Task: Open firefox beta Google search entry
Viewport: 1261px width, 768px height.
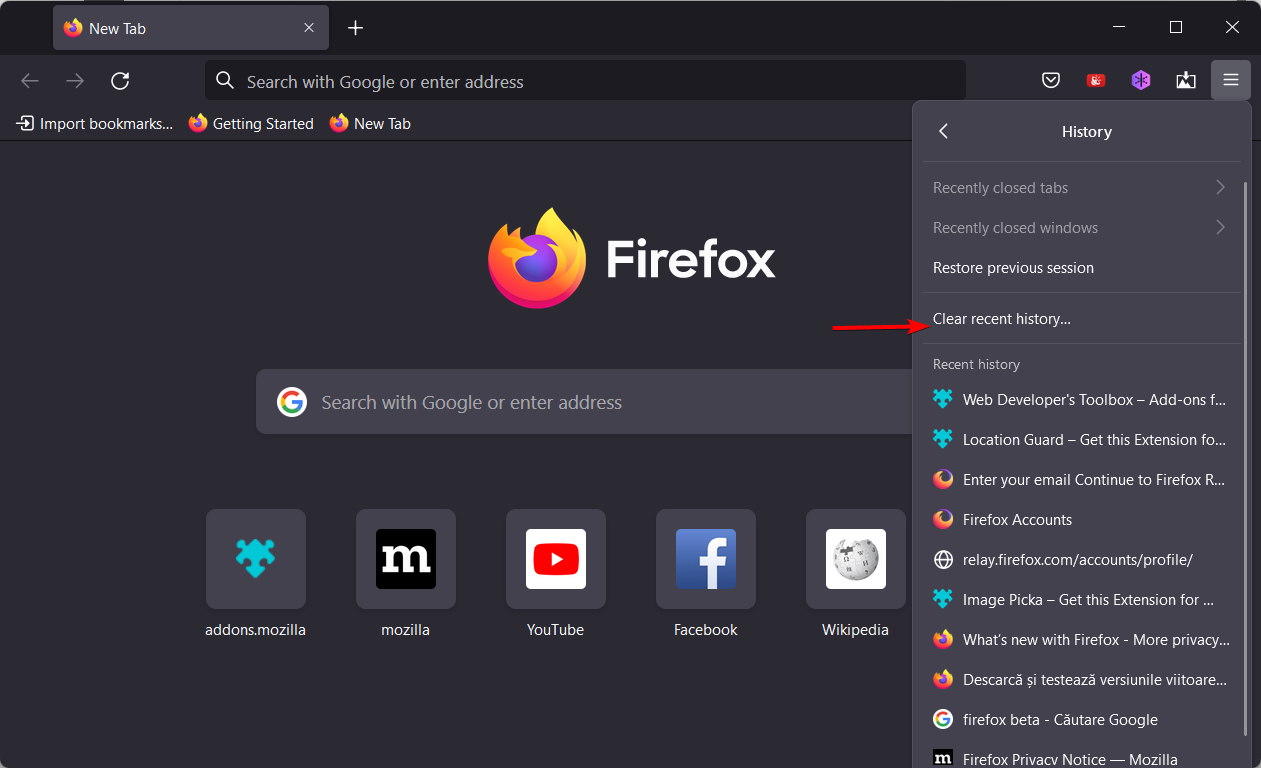Action: tap(1081, 719)
